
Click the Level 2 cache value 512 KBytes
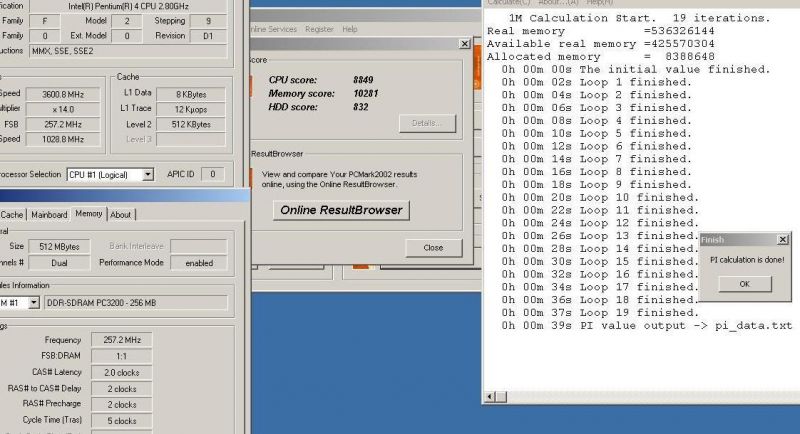click(x=191, y=124)
